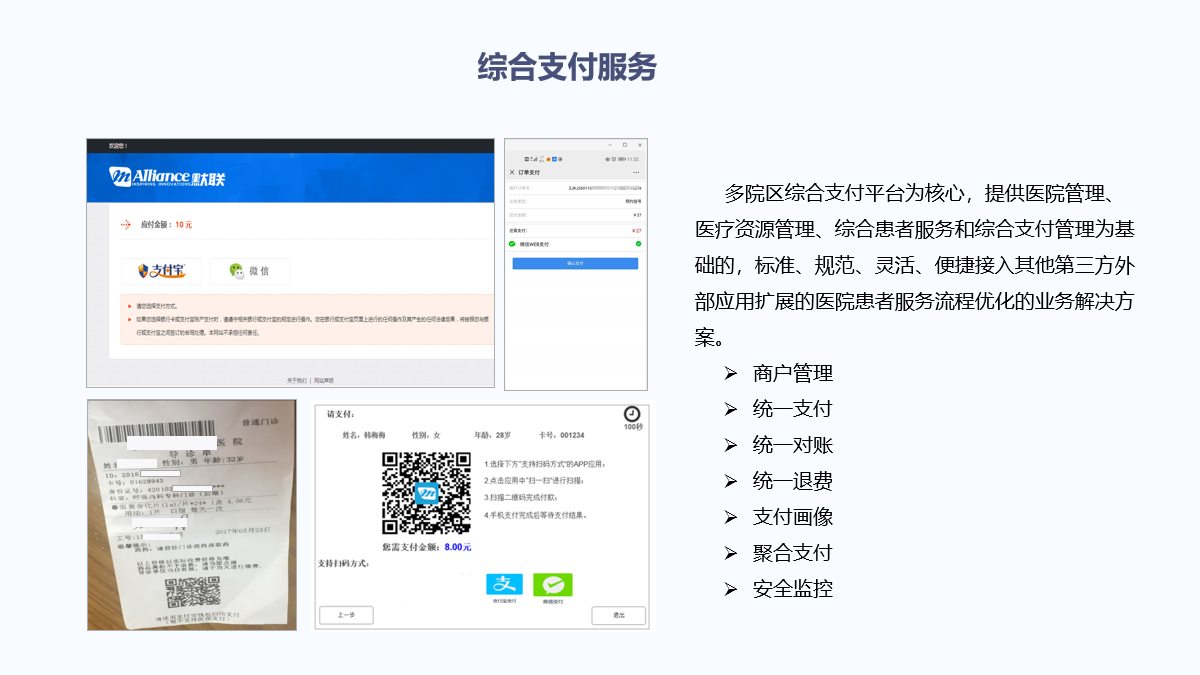This screenshot has height=675, width=1200.
Task: Click the X icon beside 订单支付
Action: click(512, 173)
